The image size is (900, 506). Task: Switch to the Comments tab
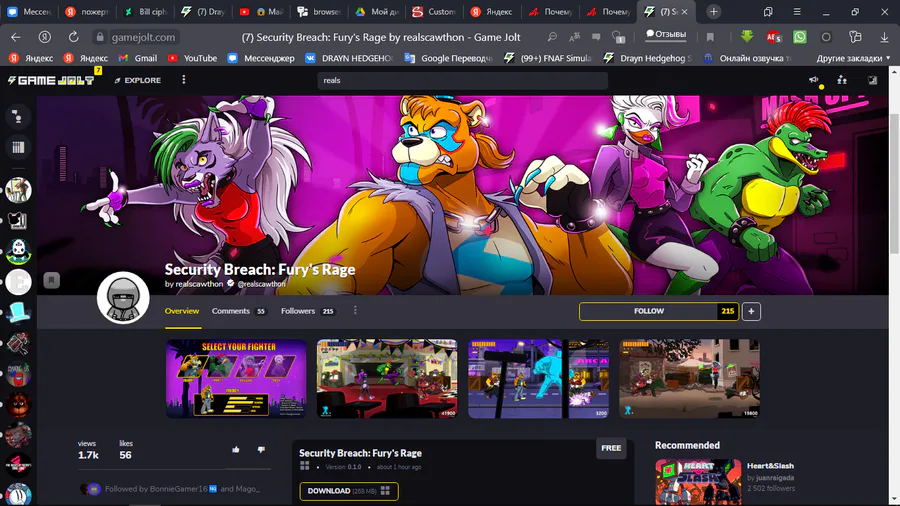click(x=239, y=311)
